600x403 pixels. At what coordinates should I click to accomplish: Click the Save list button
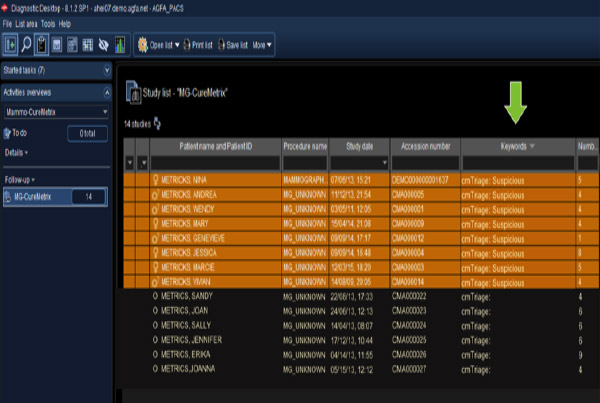[x=233, y=45]
